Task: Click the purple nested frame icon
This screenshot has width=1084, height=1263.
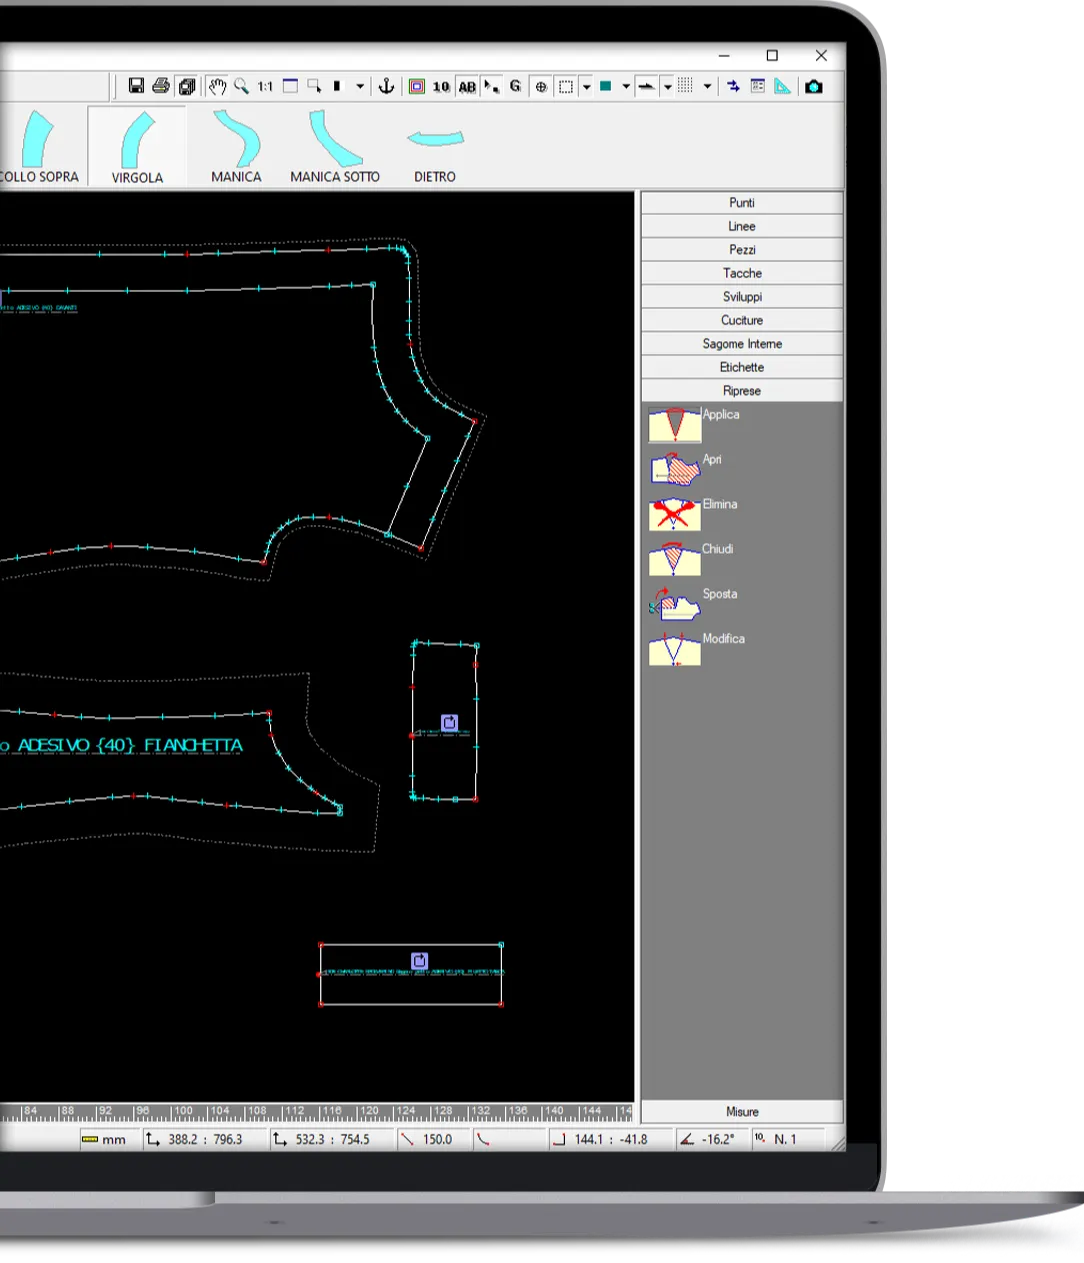Action: pyautogui.click(x=417, y=86)
